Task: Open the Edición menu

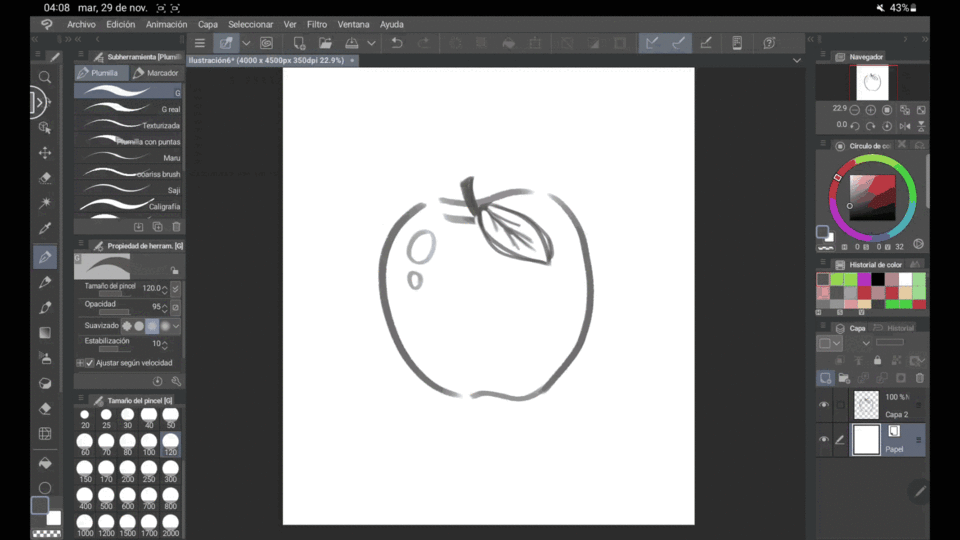Action: 121,24
